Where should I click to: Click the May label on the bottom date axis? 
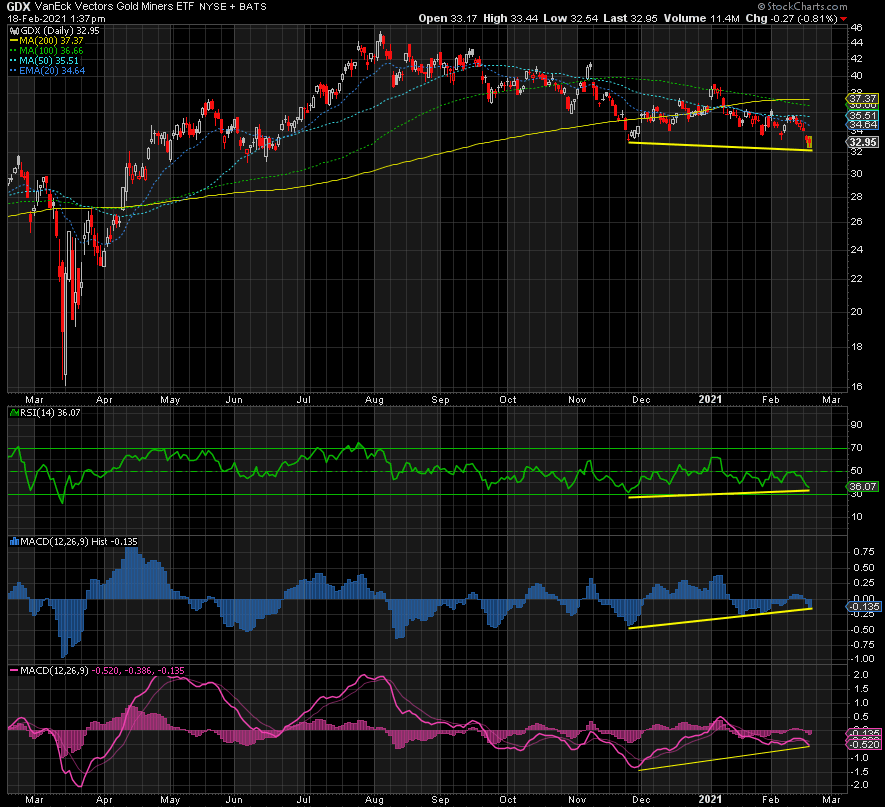coord(170,800)
